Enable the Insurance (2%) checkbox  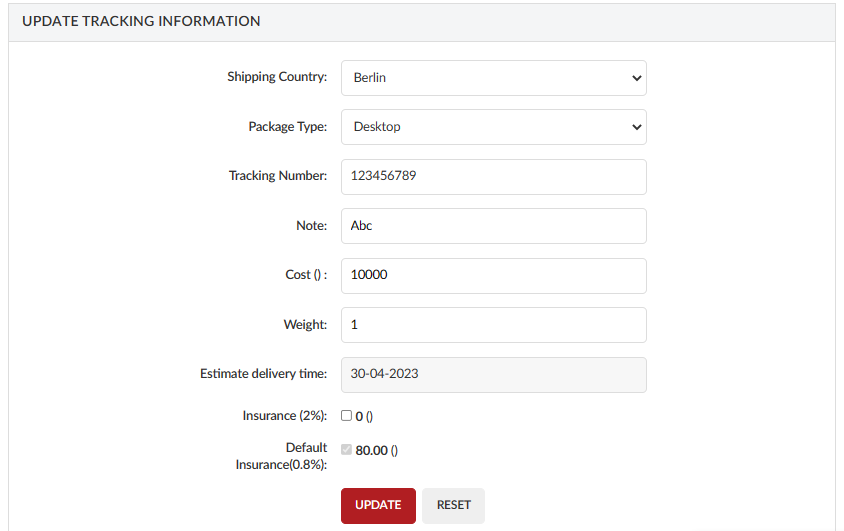[346, 415]
